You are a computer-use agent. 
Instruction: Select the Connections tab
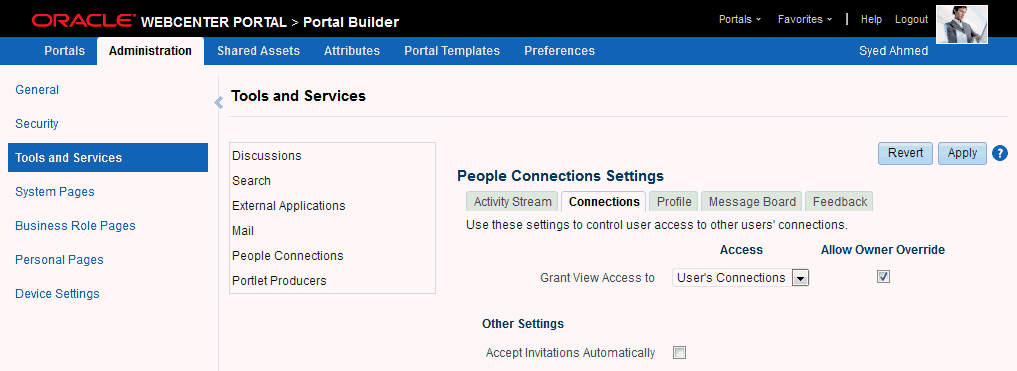pos(604,202)
